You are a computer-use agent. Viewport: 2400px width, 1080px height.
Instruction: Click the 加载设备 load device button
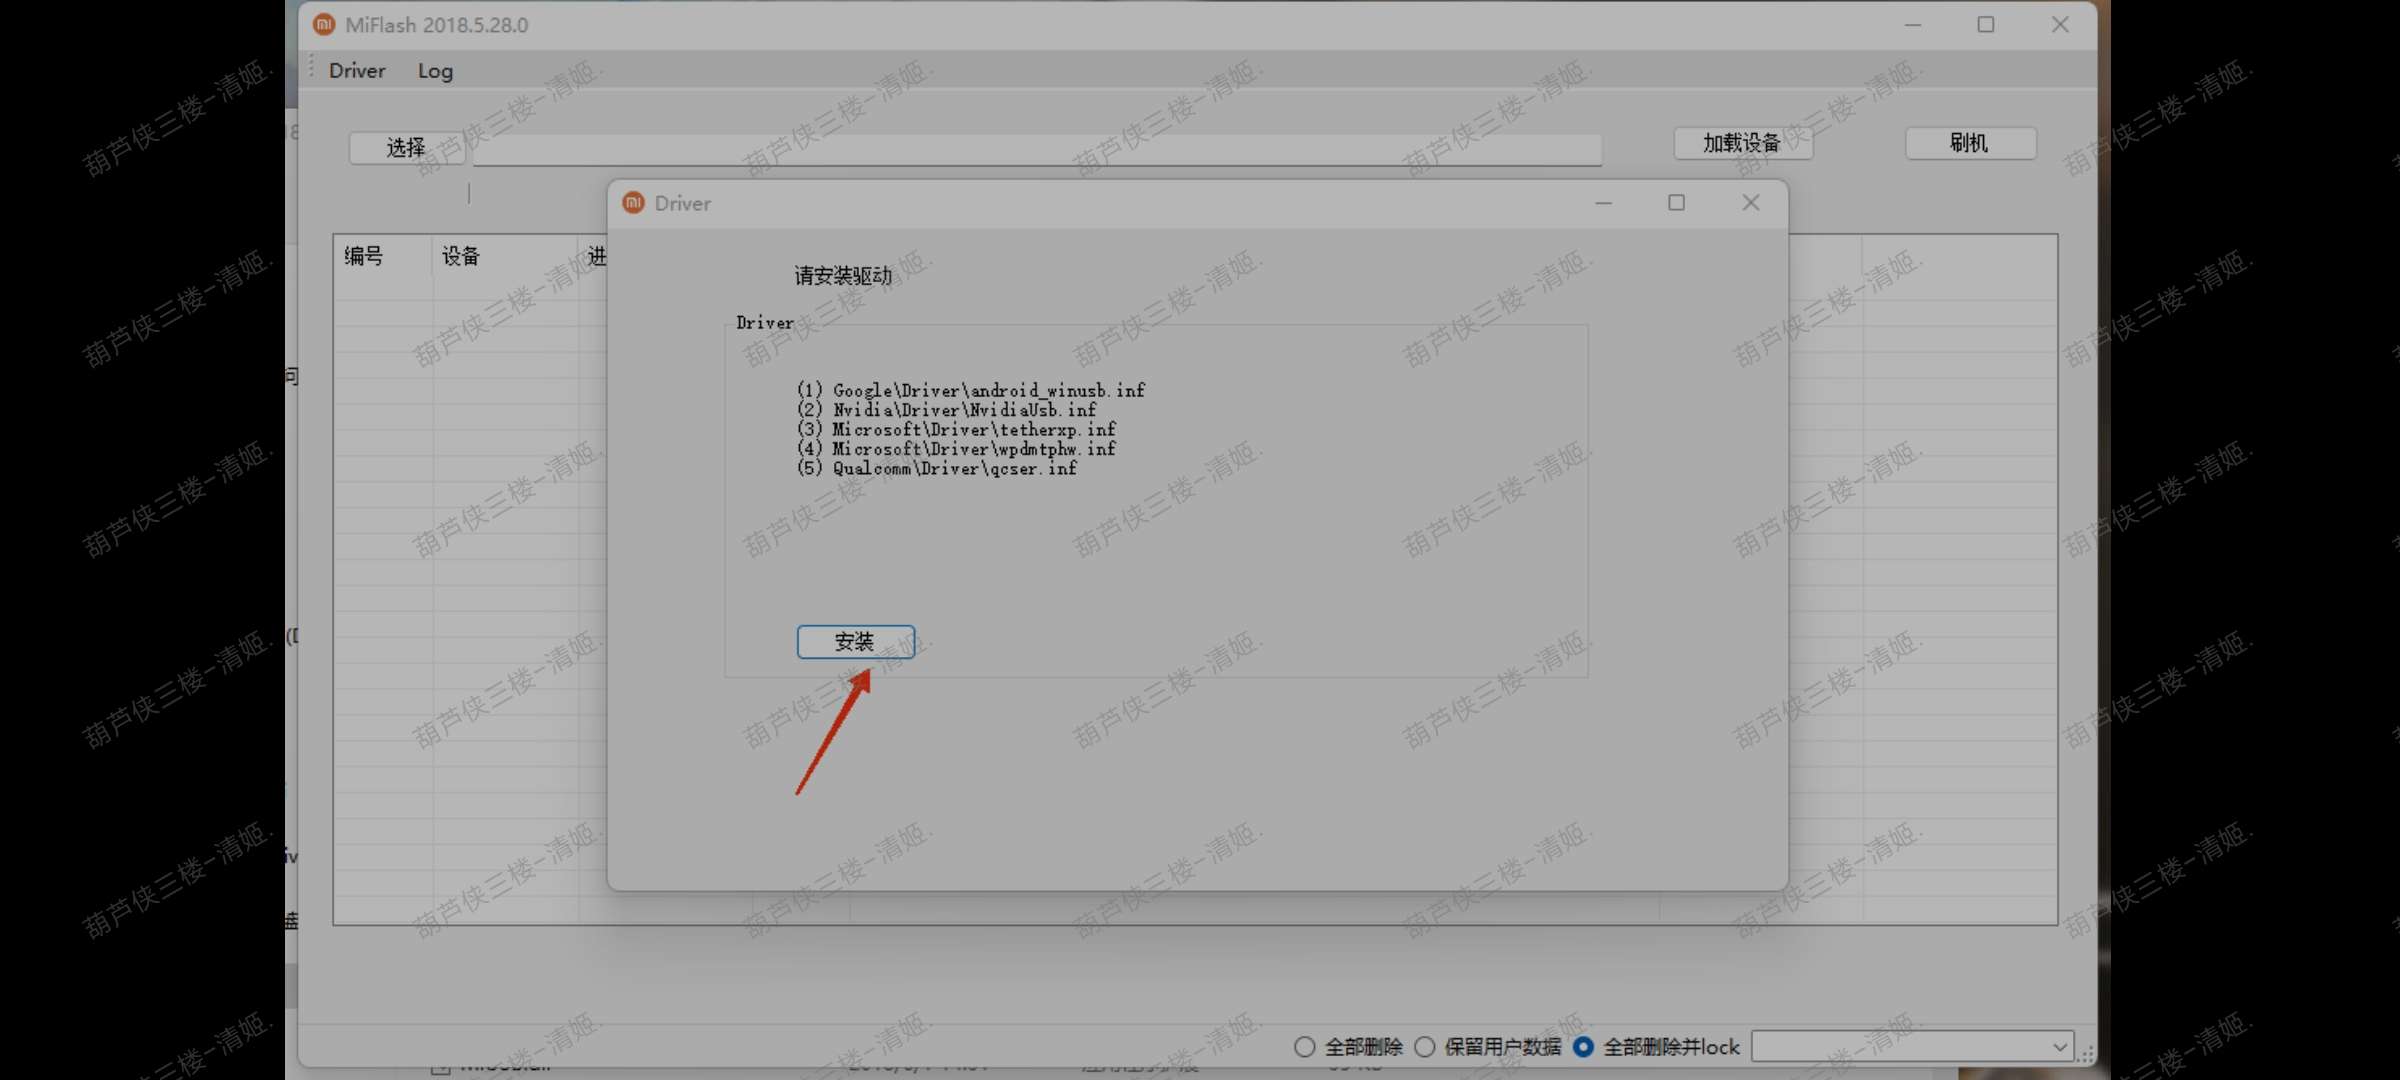pos(1742,143)
